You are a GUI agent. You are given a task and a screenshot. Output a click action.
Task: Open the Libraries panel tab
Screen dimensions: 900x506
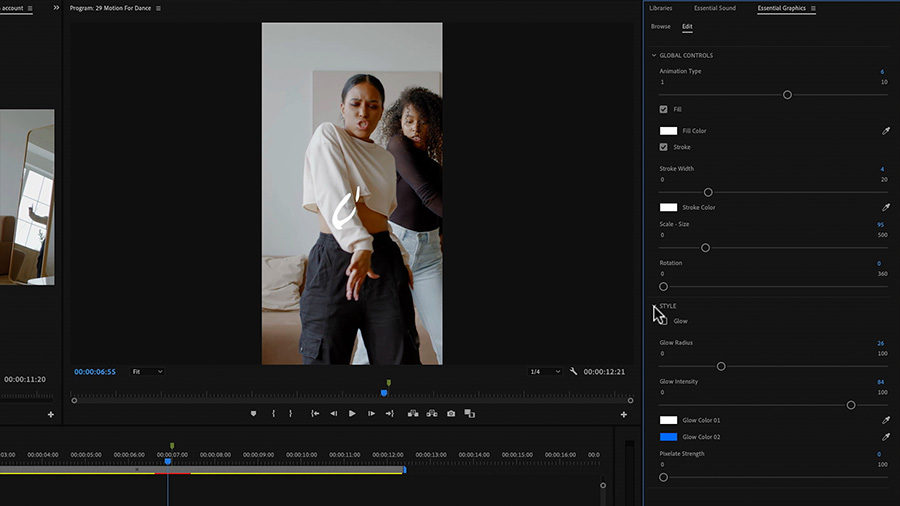(660, 8)
